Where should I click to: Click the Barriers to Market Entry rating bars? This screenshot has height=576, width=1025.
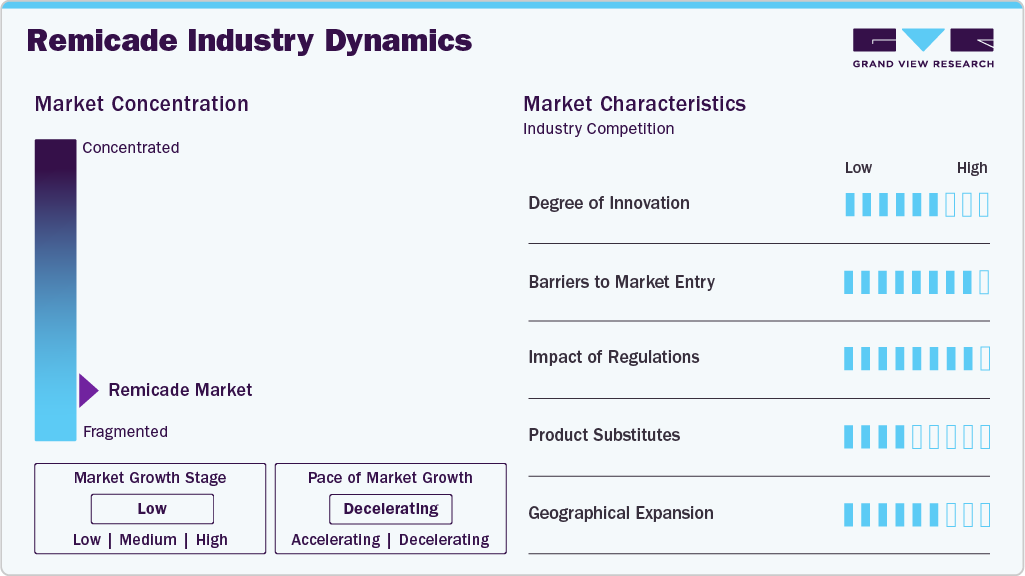(x=916, y=282)
